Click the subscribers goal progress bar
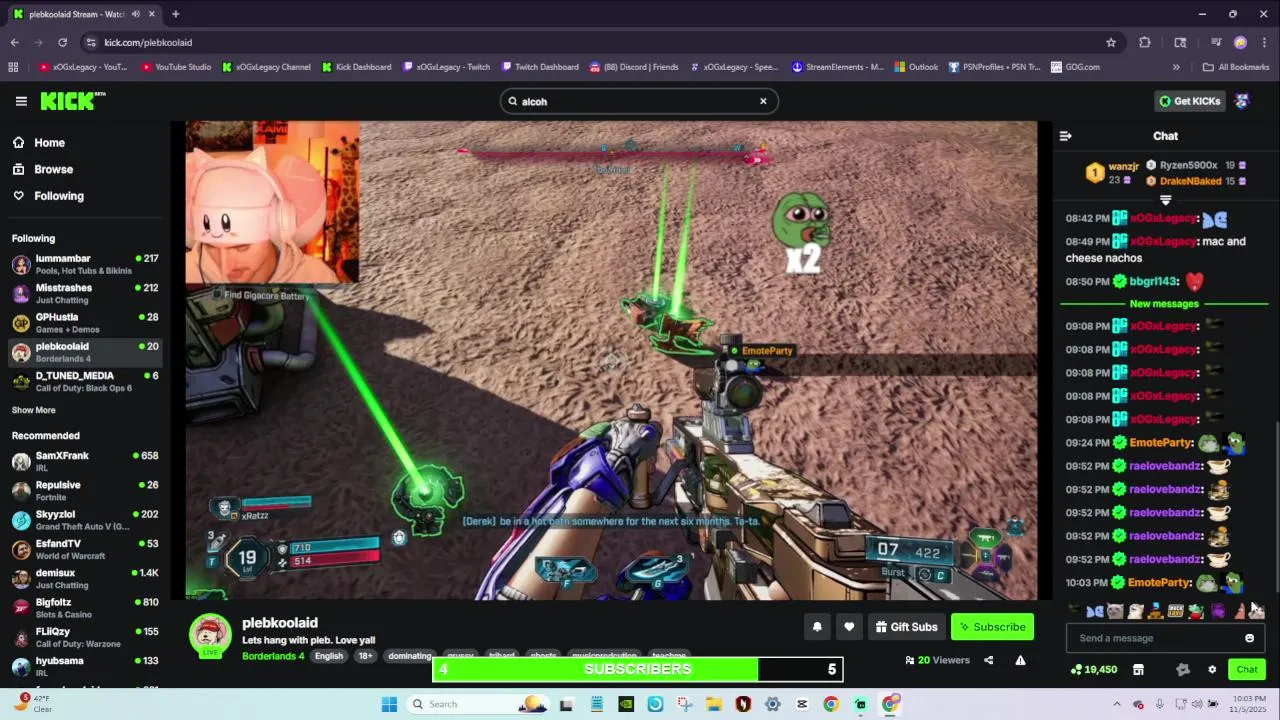Image resolution: width=1280 pixels, height=720 pixels. coord(637,669)
